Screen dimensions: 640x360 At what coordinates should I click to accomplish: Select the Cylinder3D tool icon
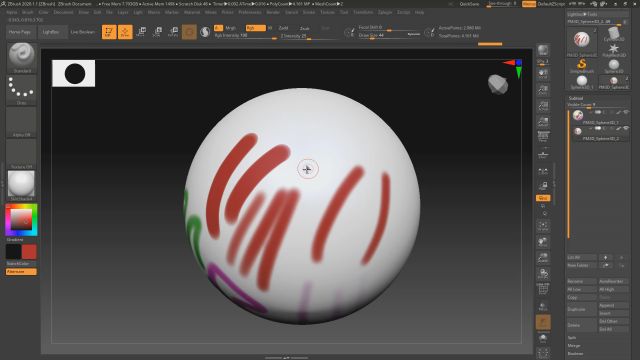[613, 34]
